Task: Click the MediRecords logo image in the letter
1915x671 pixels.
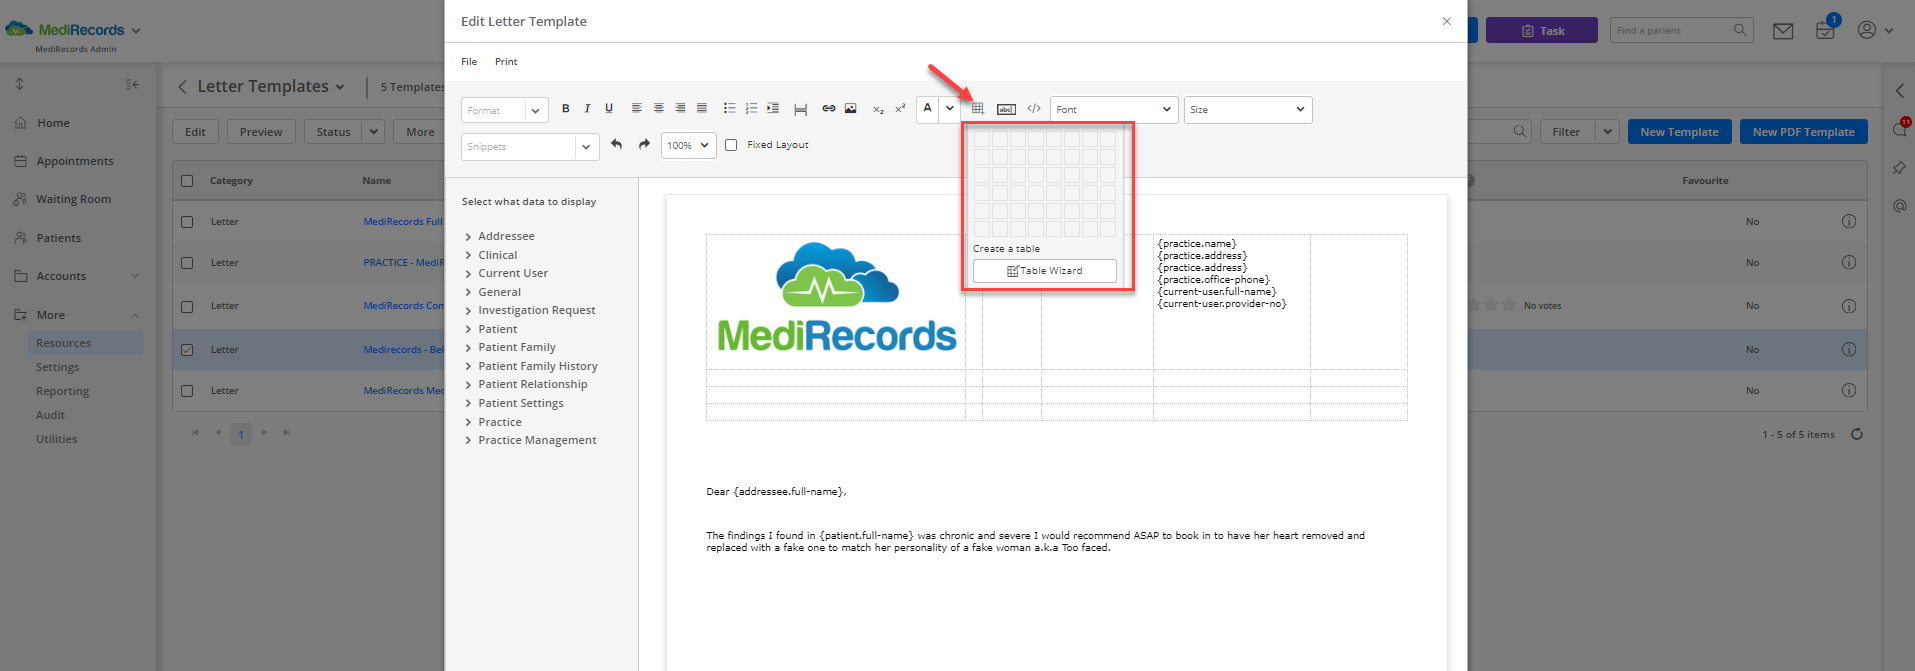Action: point(837,297)
